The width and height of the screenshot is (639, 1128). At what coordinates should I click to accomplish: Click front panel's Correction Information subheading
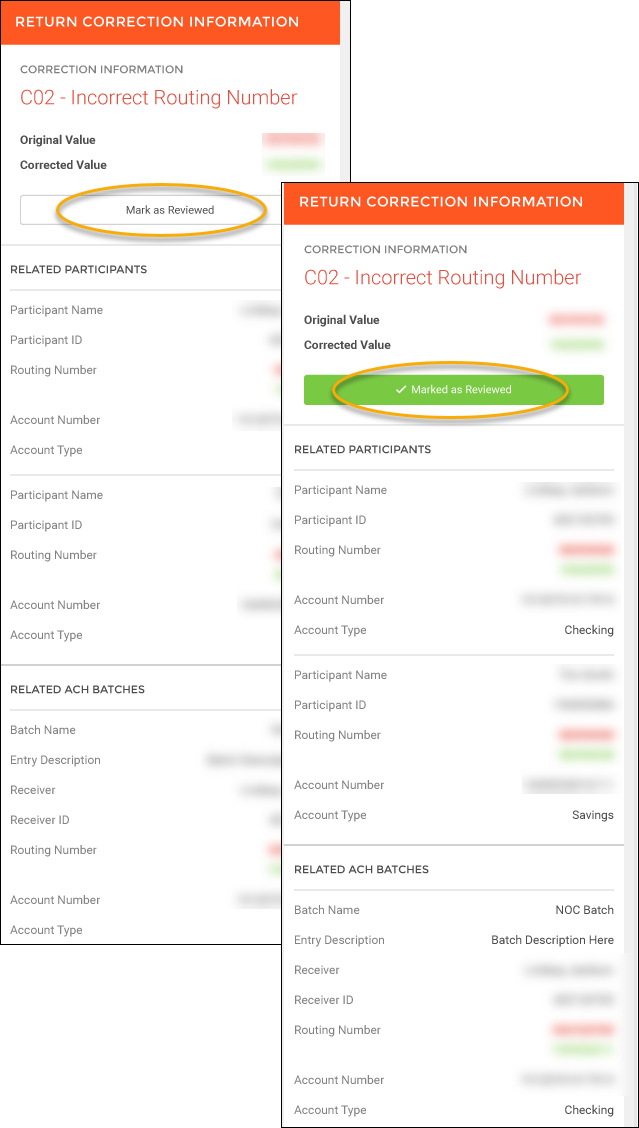point(385,250)
